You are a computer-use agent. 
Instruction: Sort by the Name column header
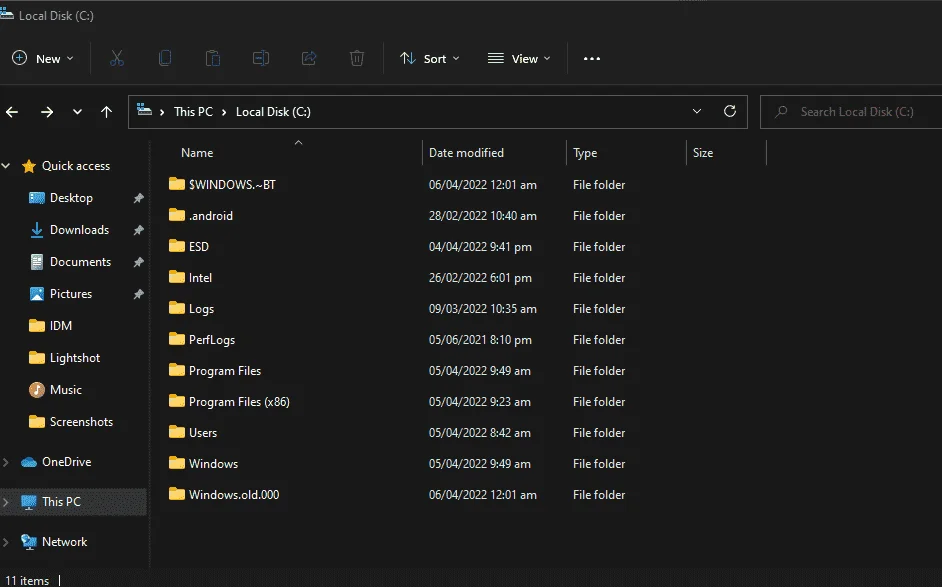click(197, 153)
